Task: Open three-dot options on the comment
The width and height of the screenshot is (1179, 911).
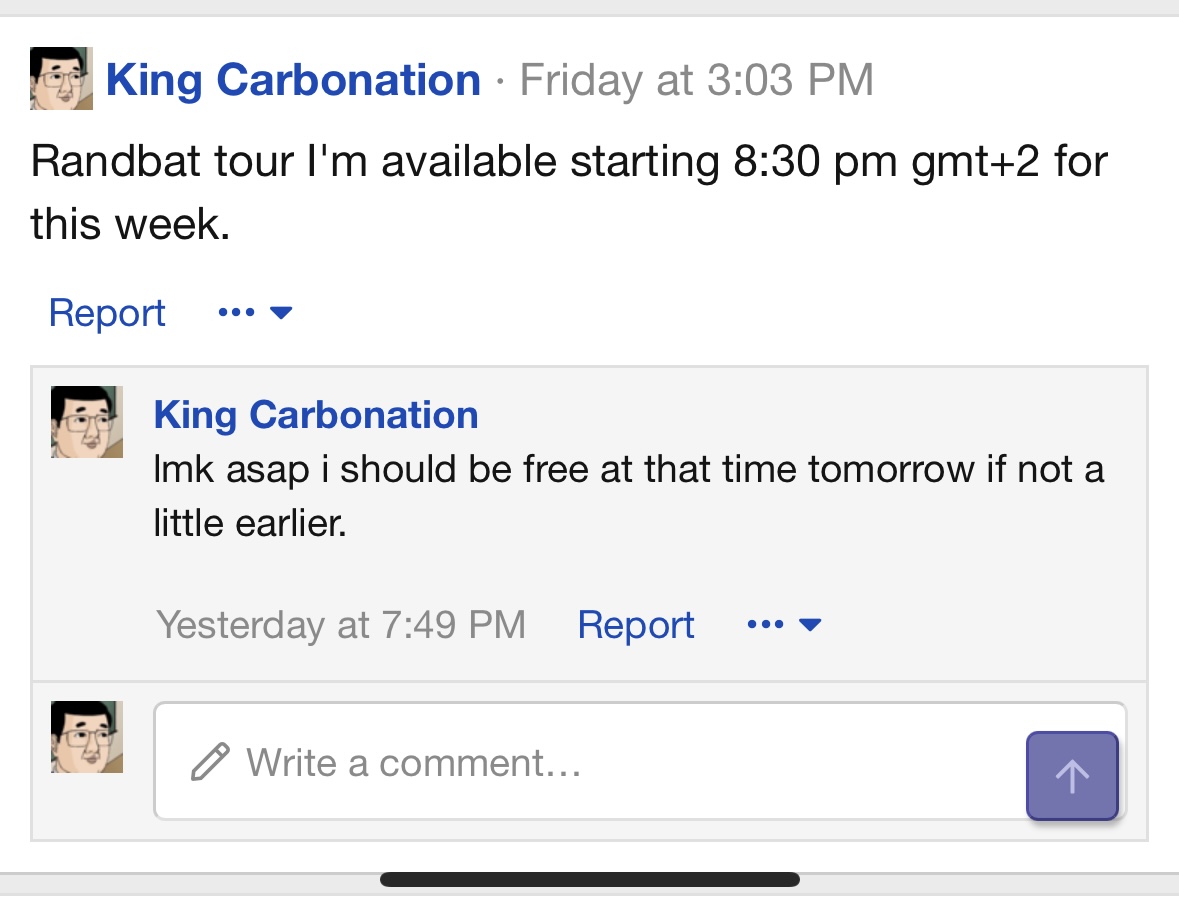Action: click(x=765, y=625)
